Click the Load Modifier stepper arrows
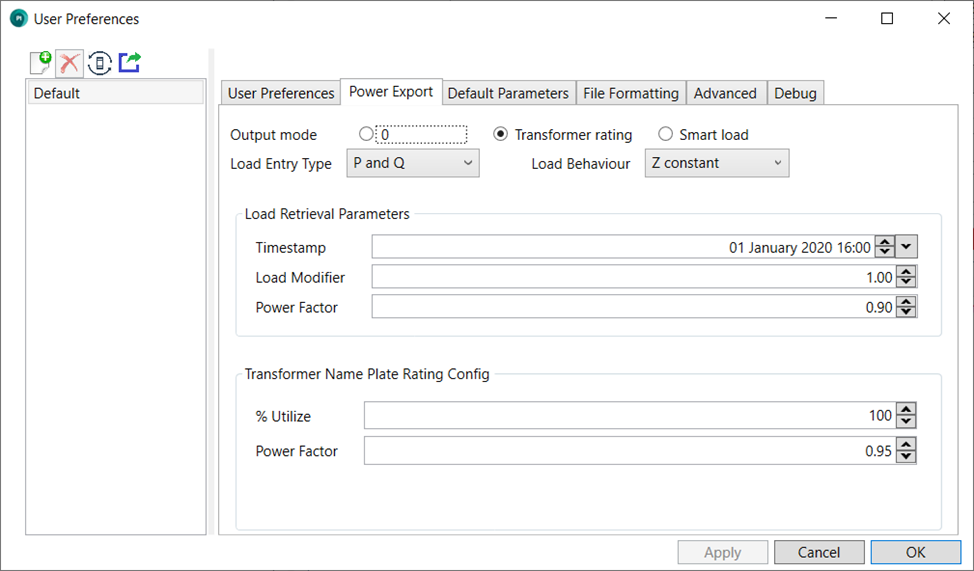974x571 pixels. pyautogui.click(x=906, y=277)
